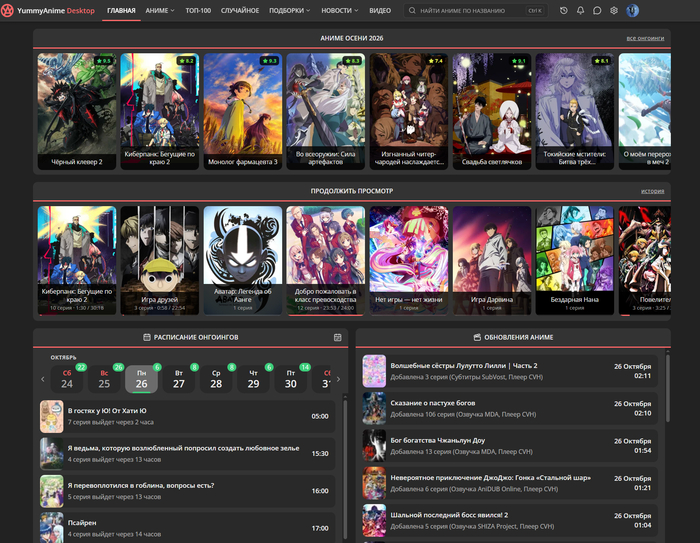Click the updates list scrollbar
700x543 pixels.
point(667,388)
